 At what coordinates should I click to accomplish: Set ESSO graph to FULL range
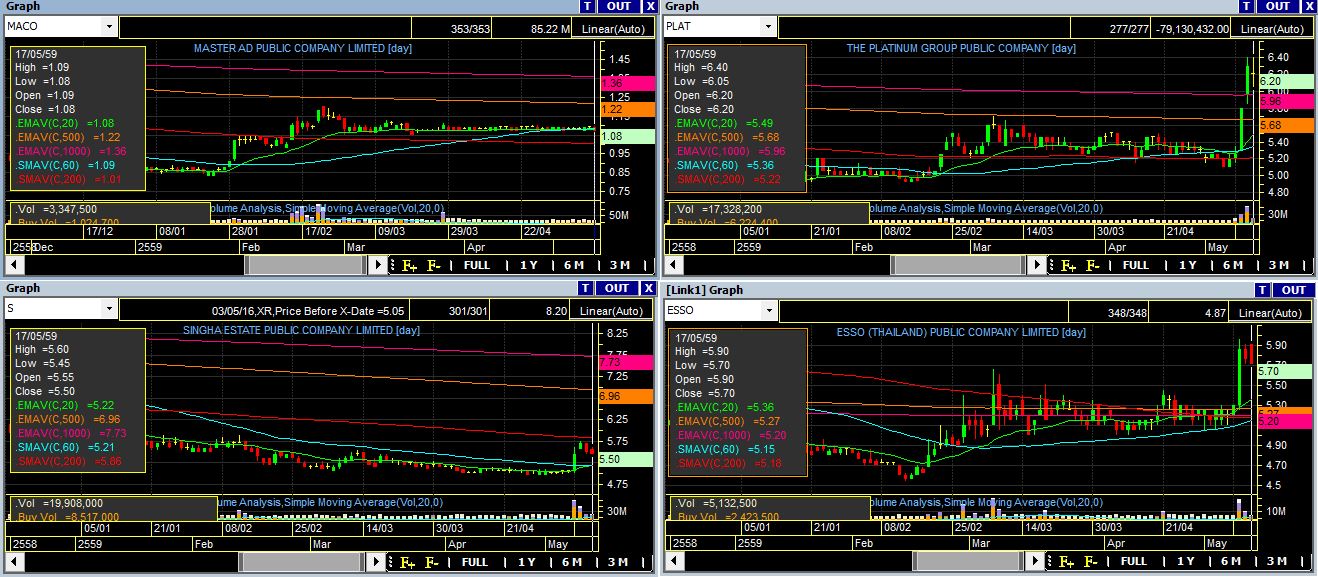point(1135,562)
